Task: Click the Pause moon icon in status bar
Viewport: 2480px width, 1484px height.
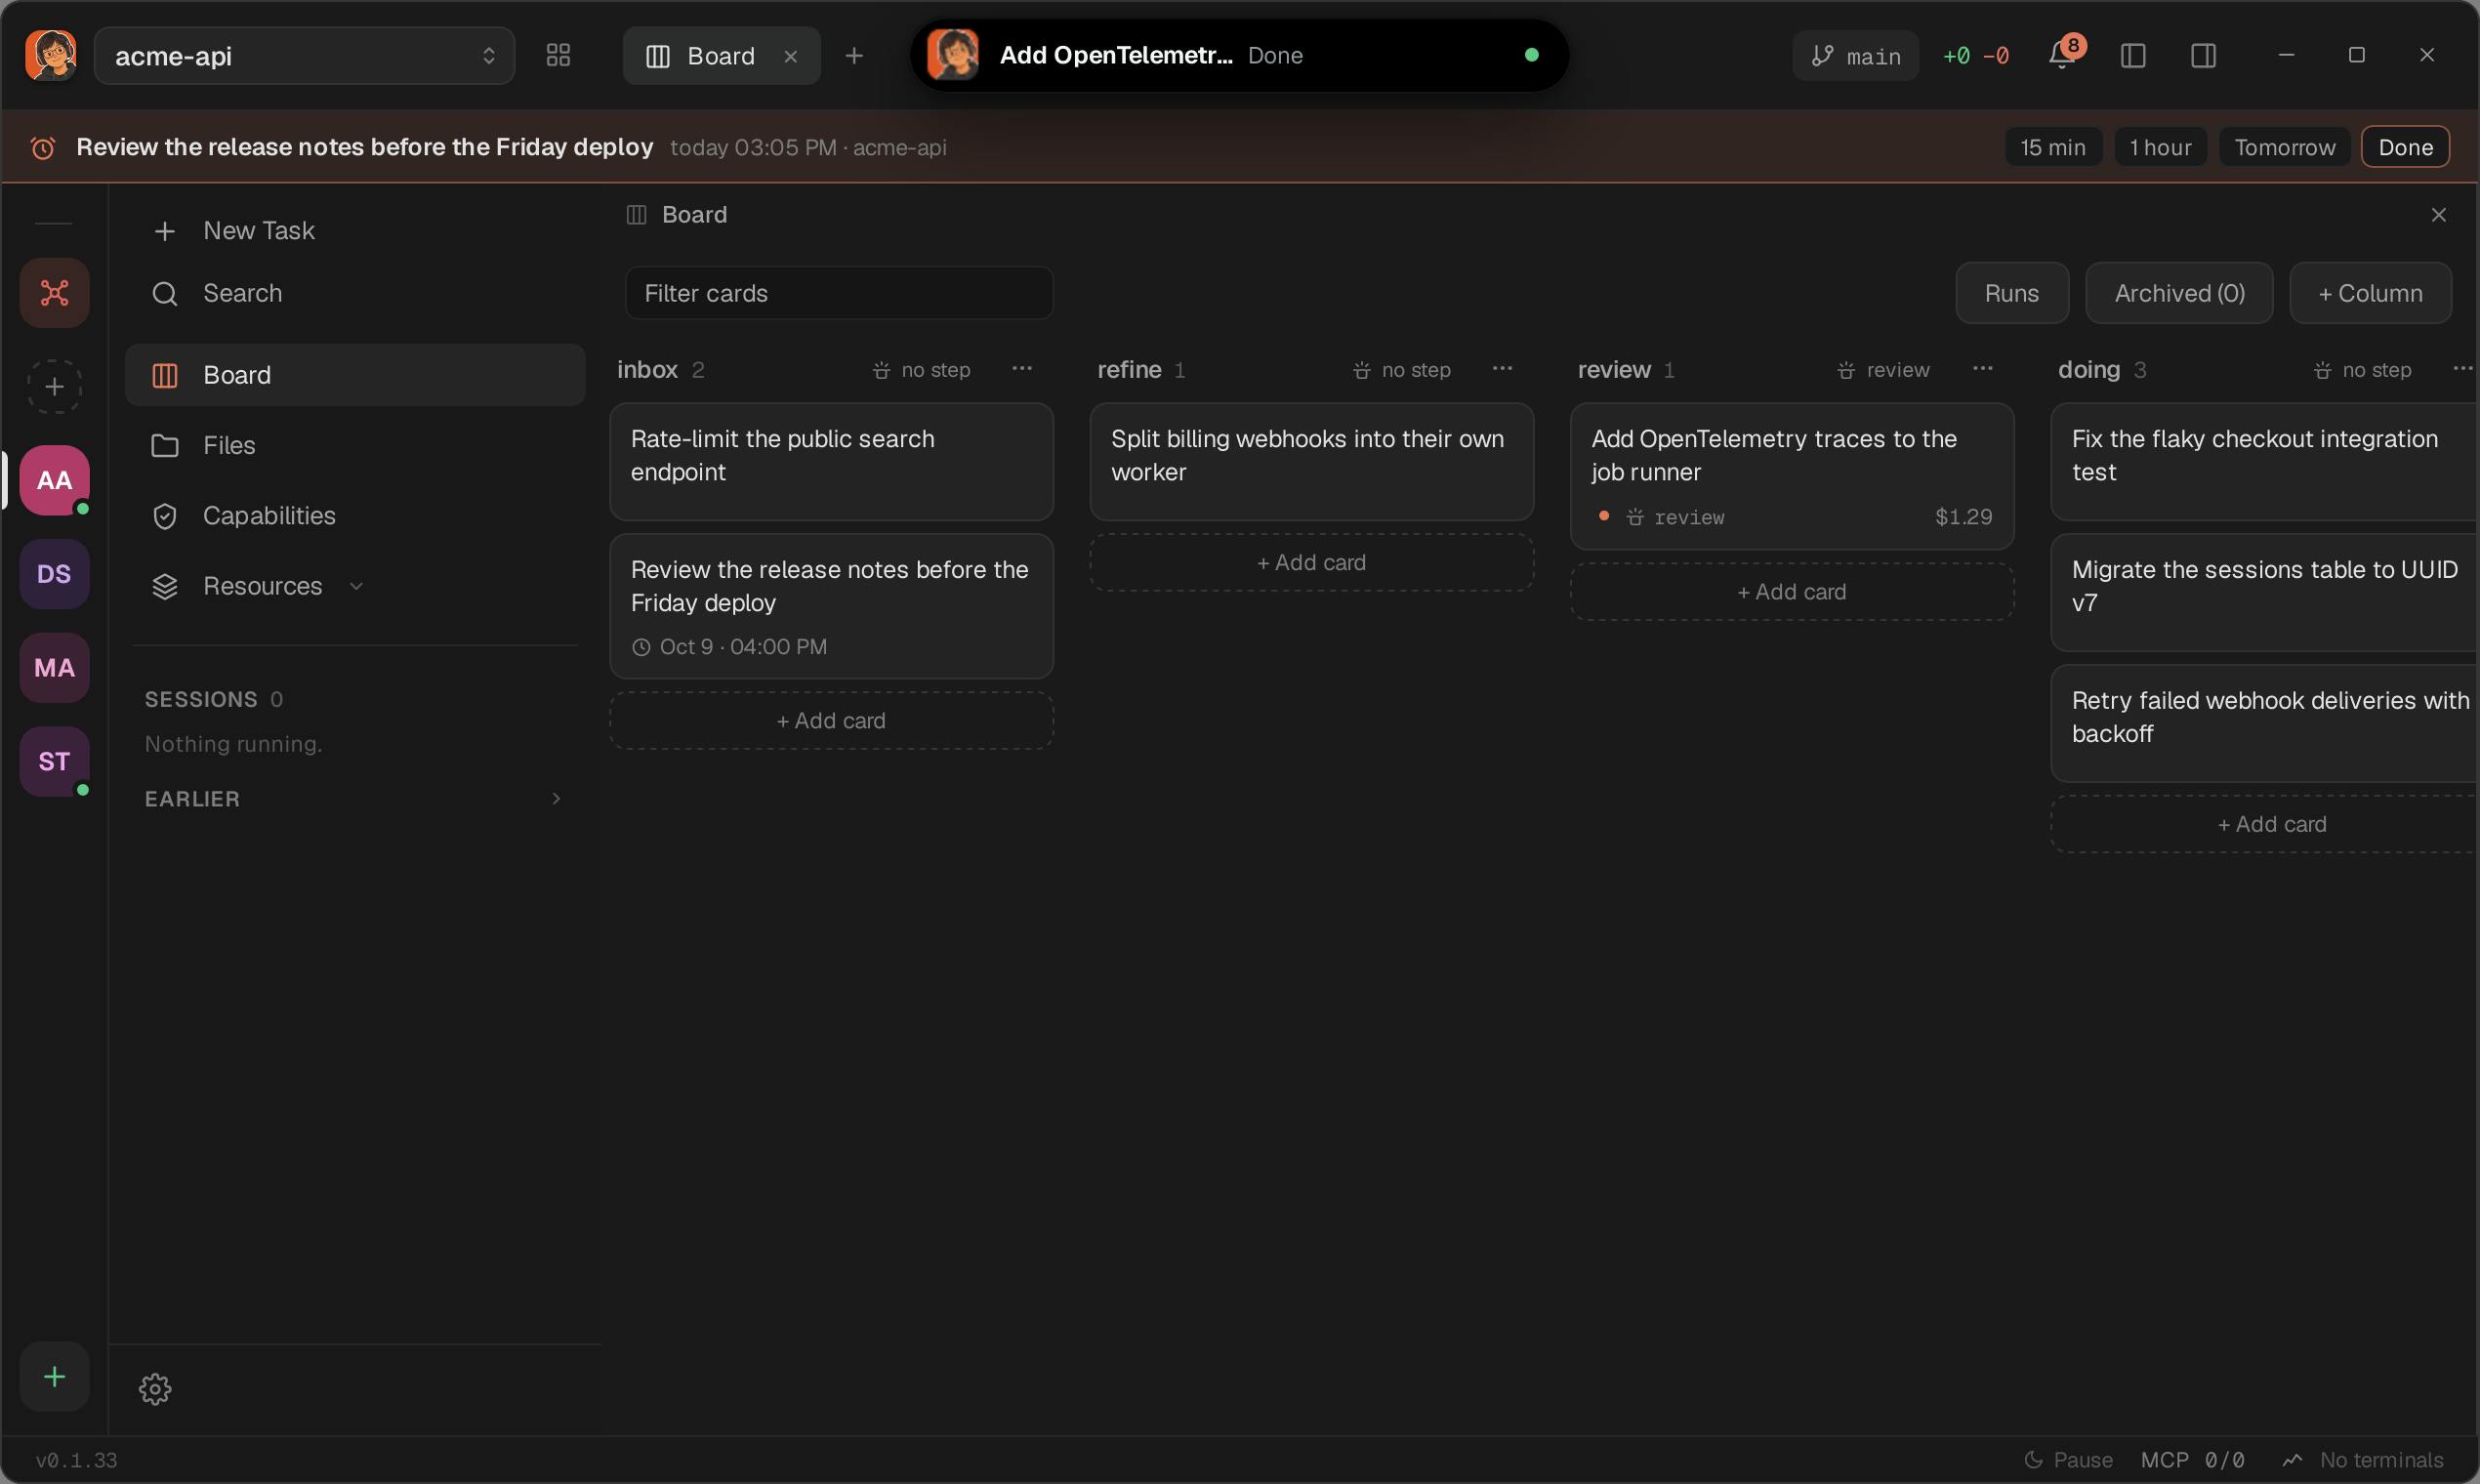Action: [2034, 1460]
